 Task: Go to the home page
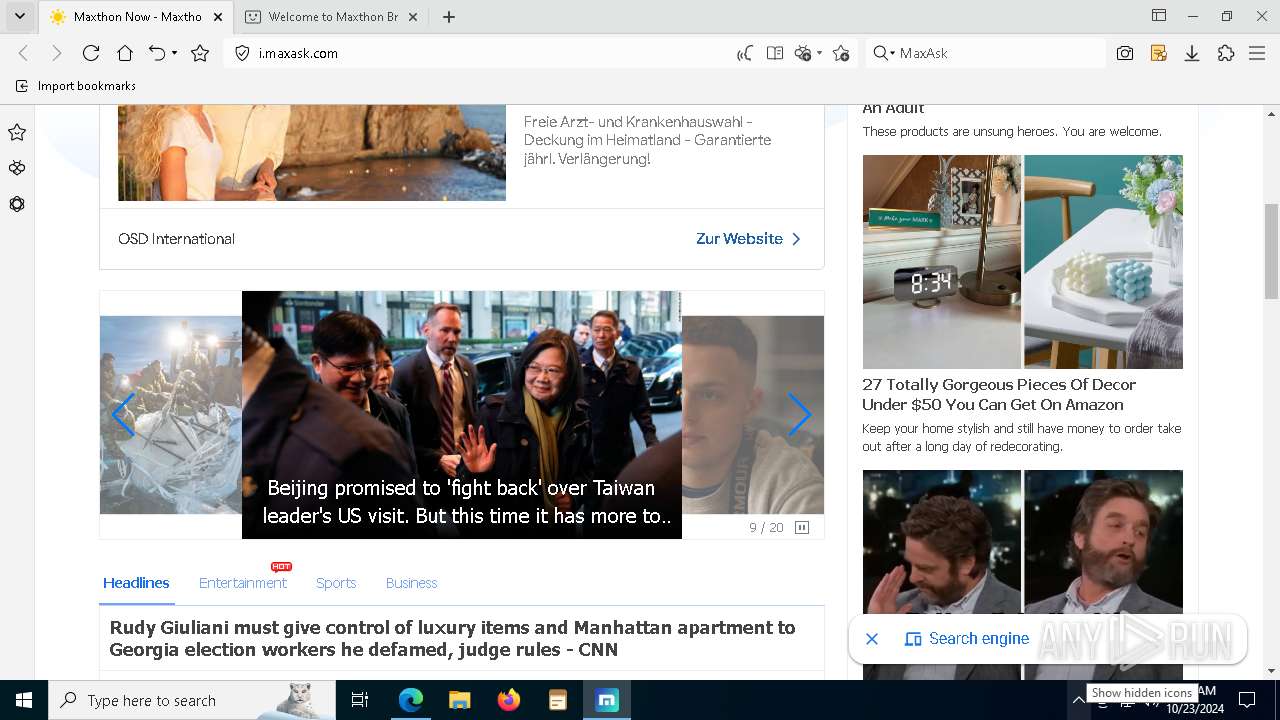click(x=125, y=53)
